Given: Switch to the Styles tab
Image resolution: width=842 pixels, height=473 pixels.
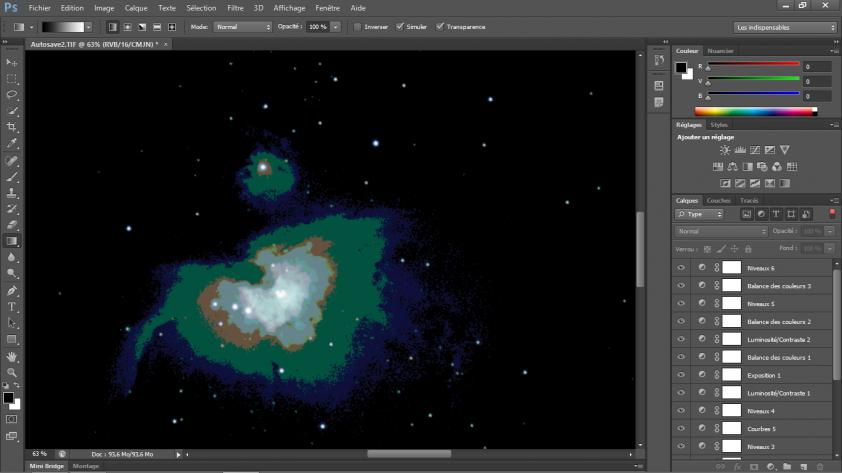Looking at the screenshot, I should [718, 125].
